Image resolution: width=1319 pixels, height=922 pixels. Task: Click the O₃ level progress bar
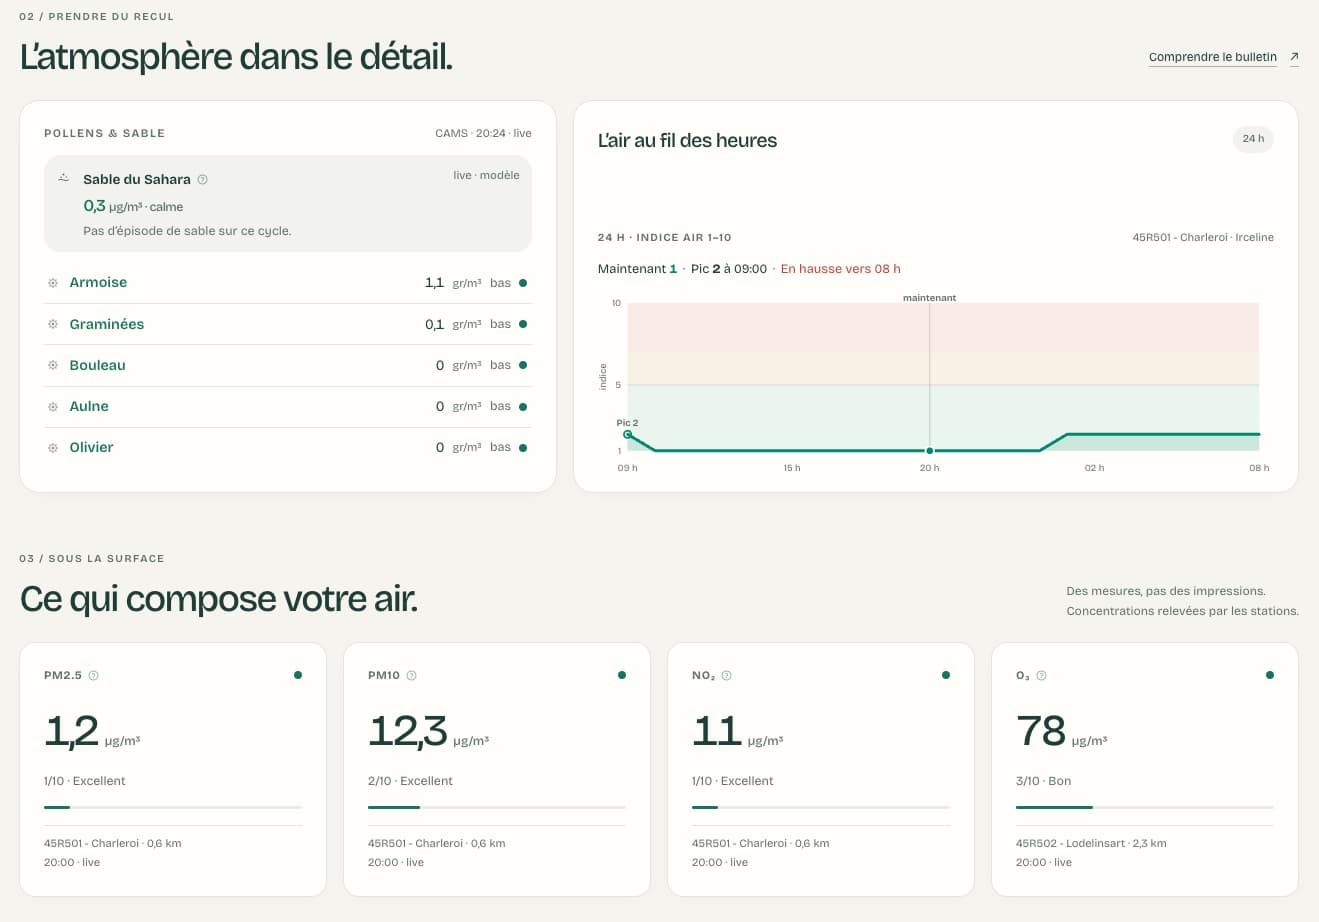[x=1145, y=807]
